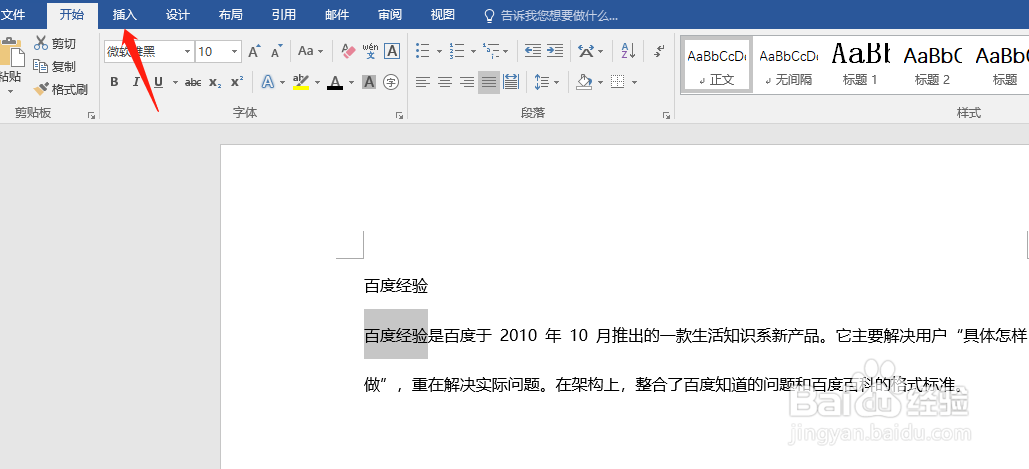Image resolution: width=1029 pixels, height=469 pixels.
Task: Toggle justify alignment
Action: [488, 82]
